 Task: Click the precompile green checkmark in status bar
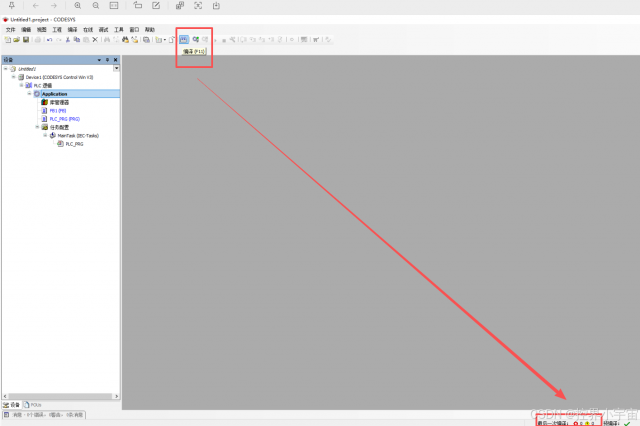[x=627, y=424]
